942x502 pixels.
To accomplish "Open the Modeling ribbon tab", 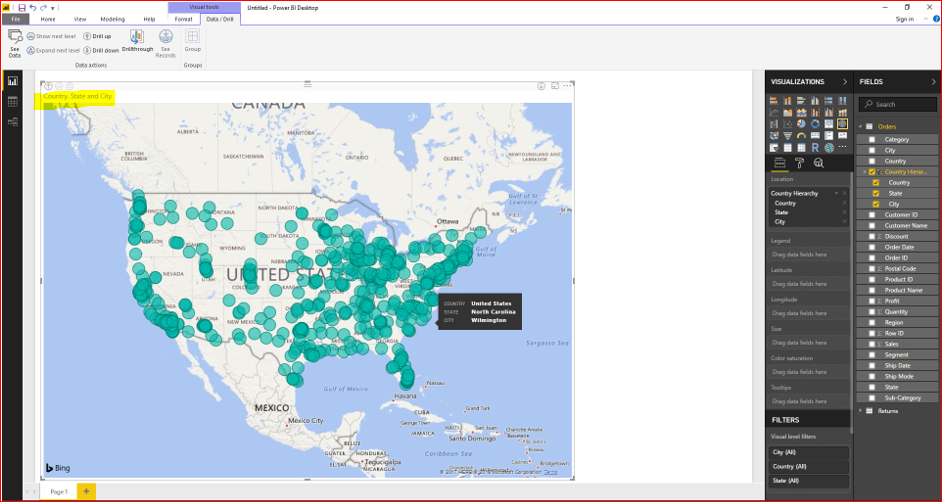I will (112, 19).
